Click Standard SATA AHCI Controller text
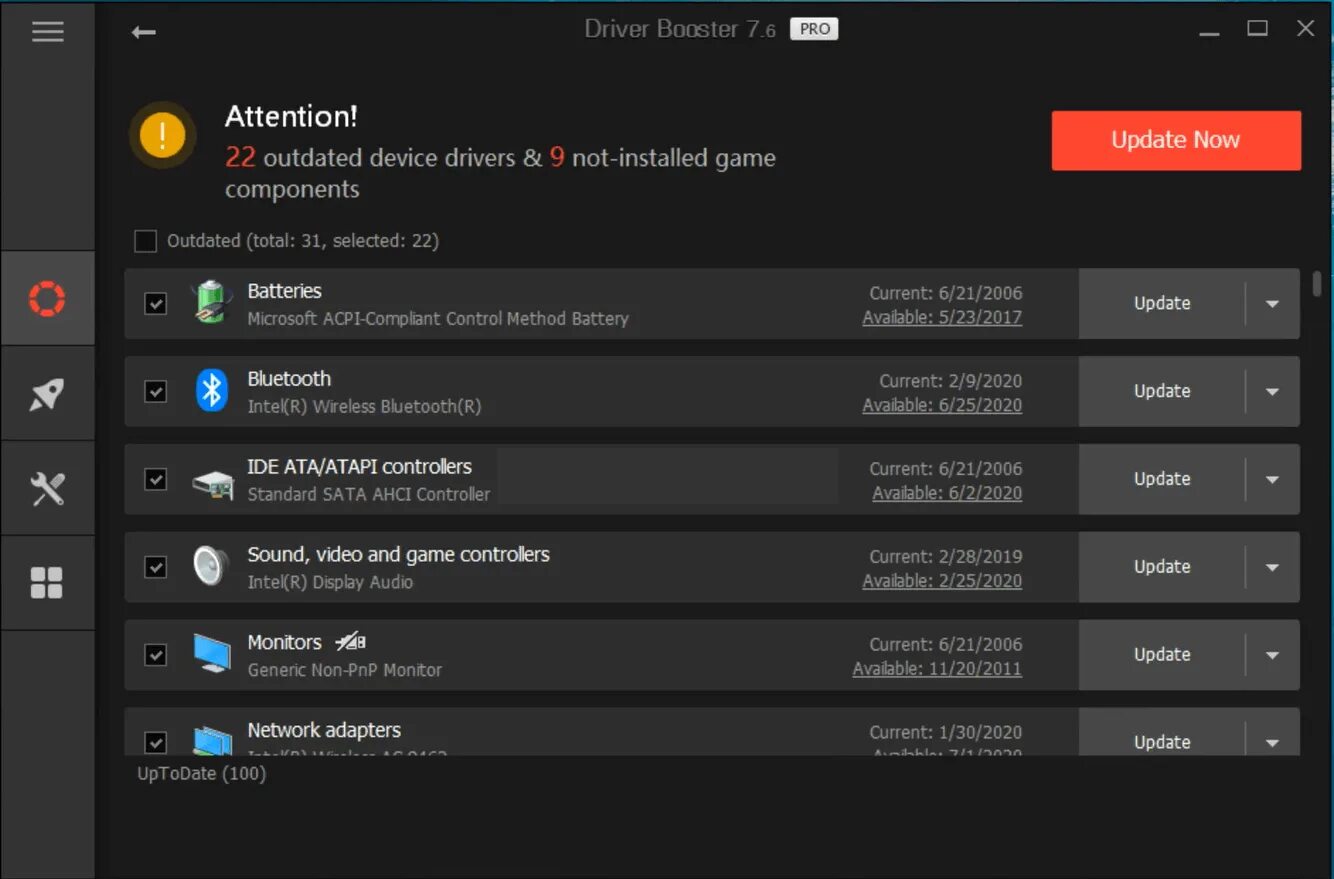 coord(369,495)
